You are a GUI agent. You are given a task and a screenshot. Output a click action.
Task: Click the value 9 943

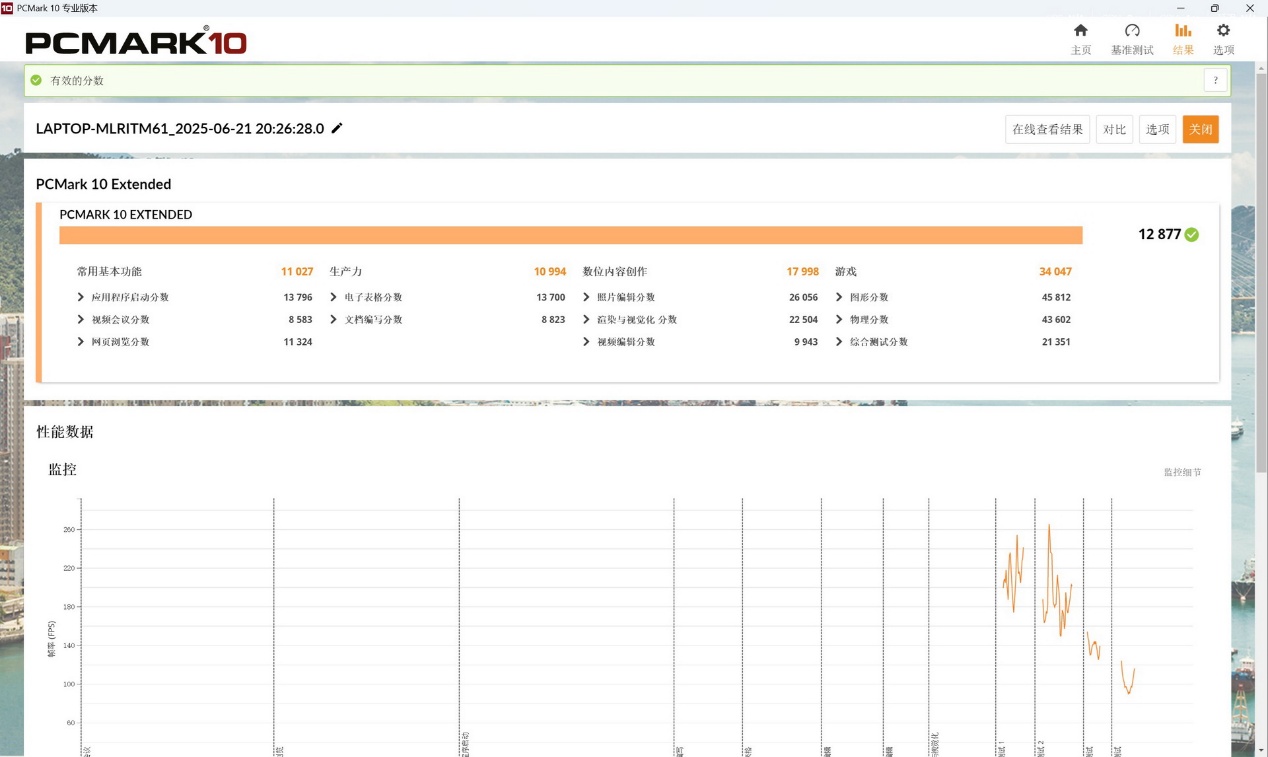tap(807, 342)
